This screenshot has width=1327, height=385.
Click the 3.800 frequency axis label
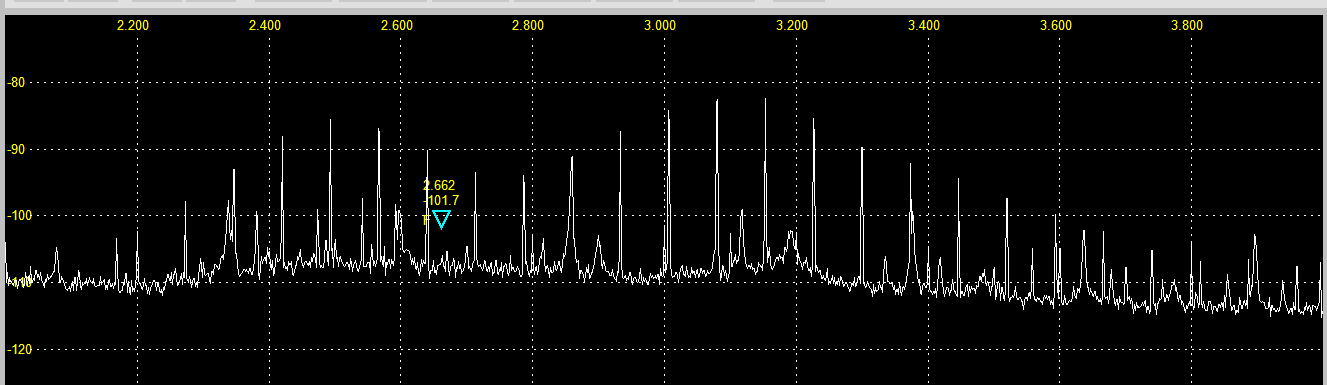click(x=1187, y=25)
